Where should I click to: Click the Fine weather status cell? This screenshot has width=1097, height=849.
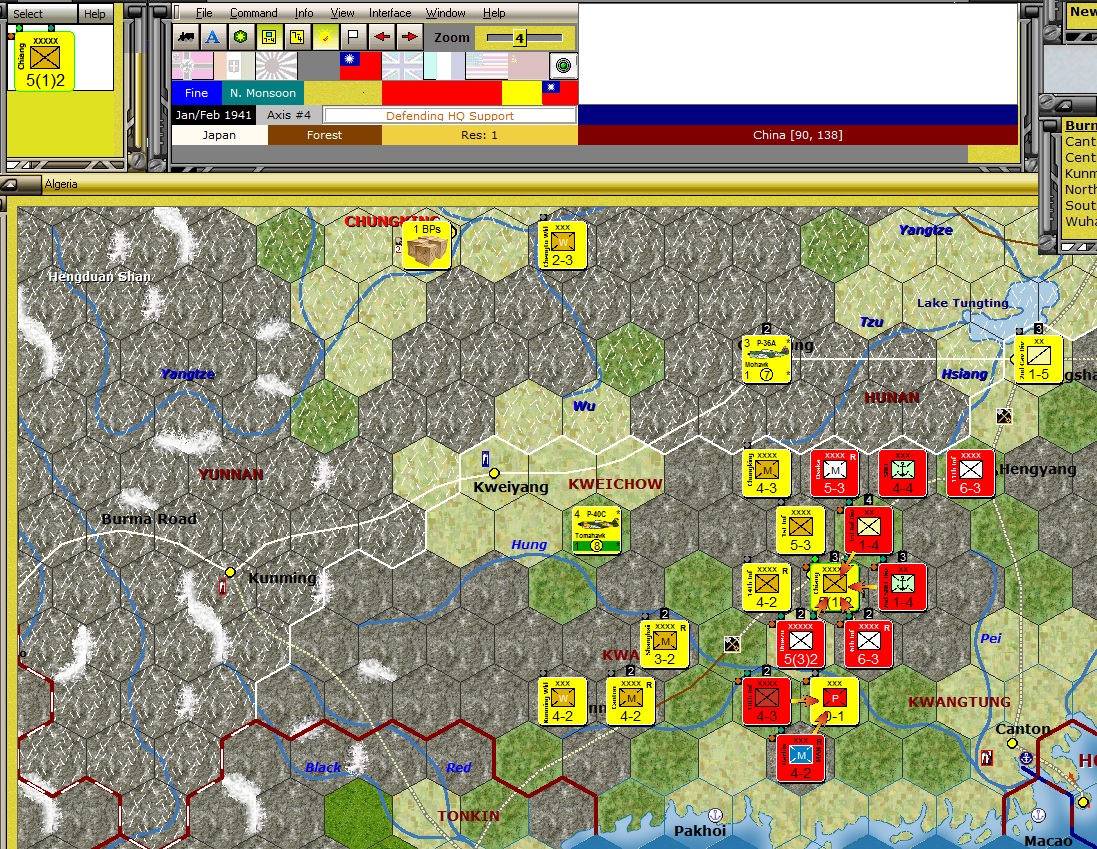click(197, 93)
